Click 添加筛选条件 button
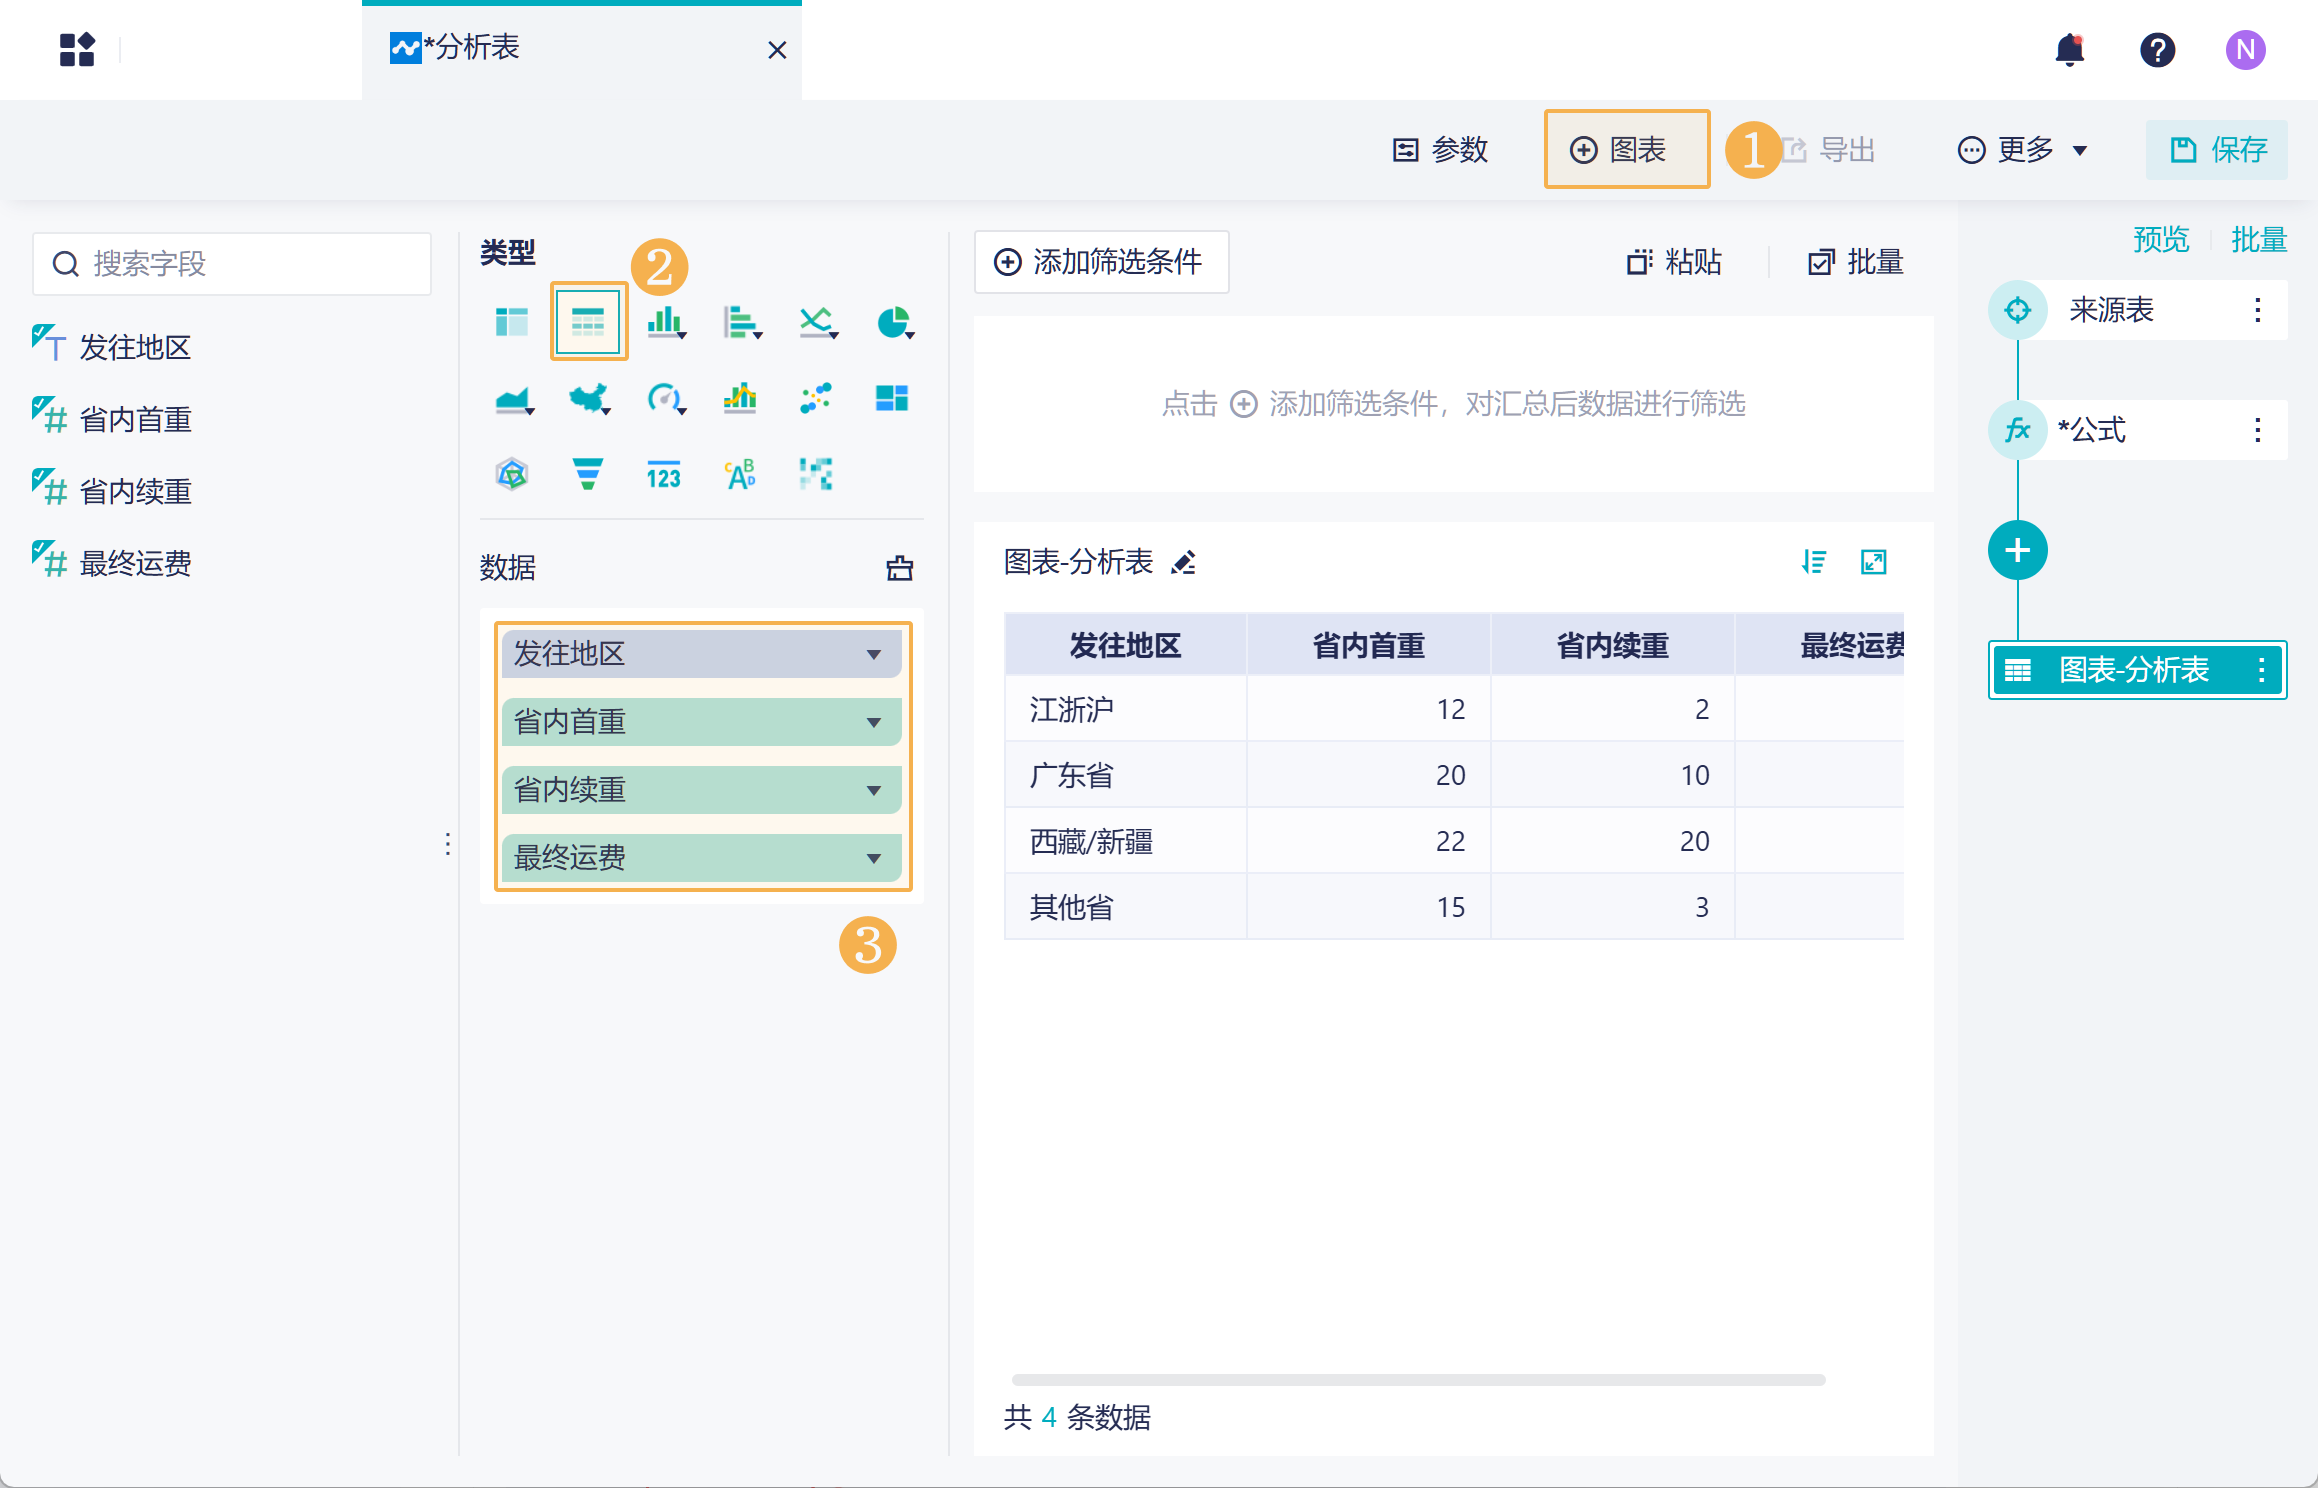 click(1100, 262)
